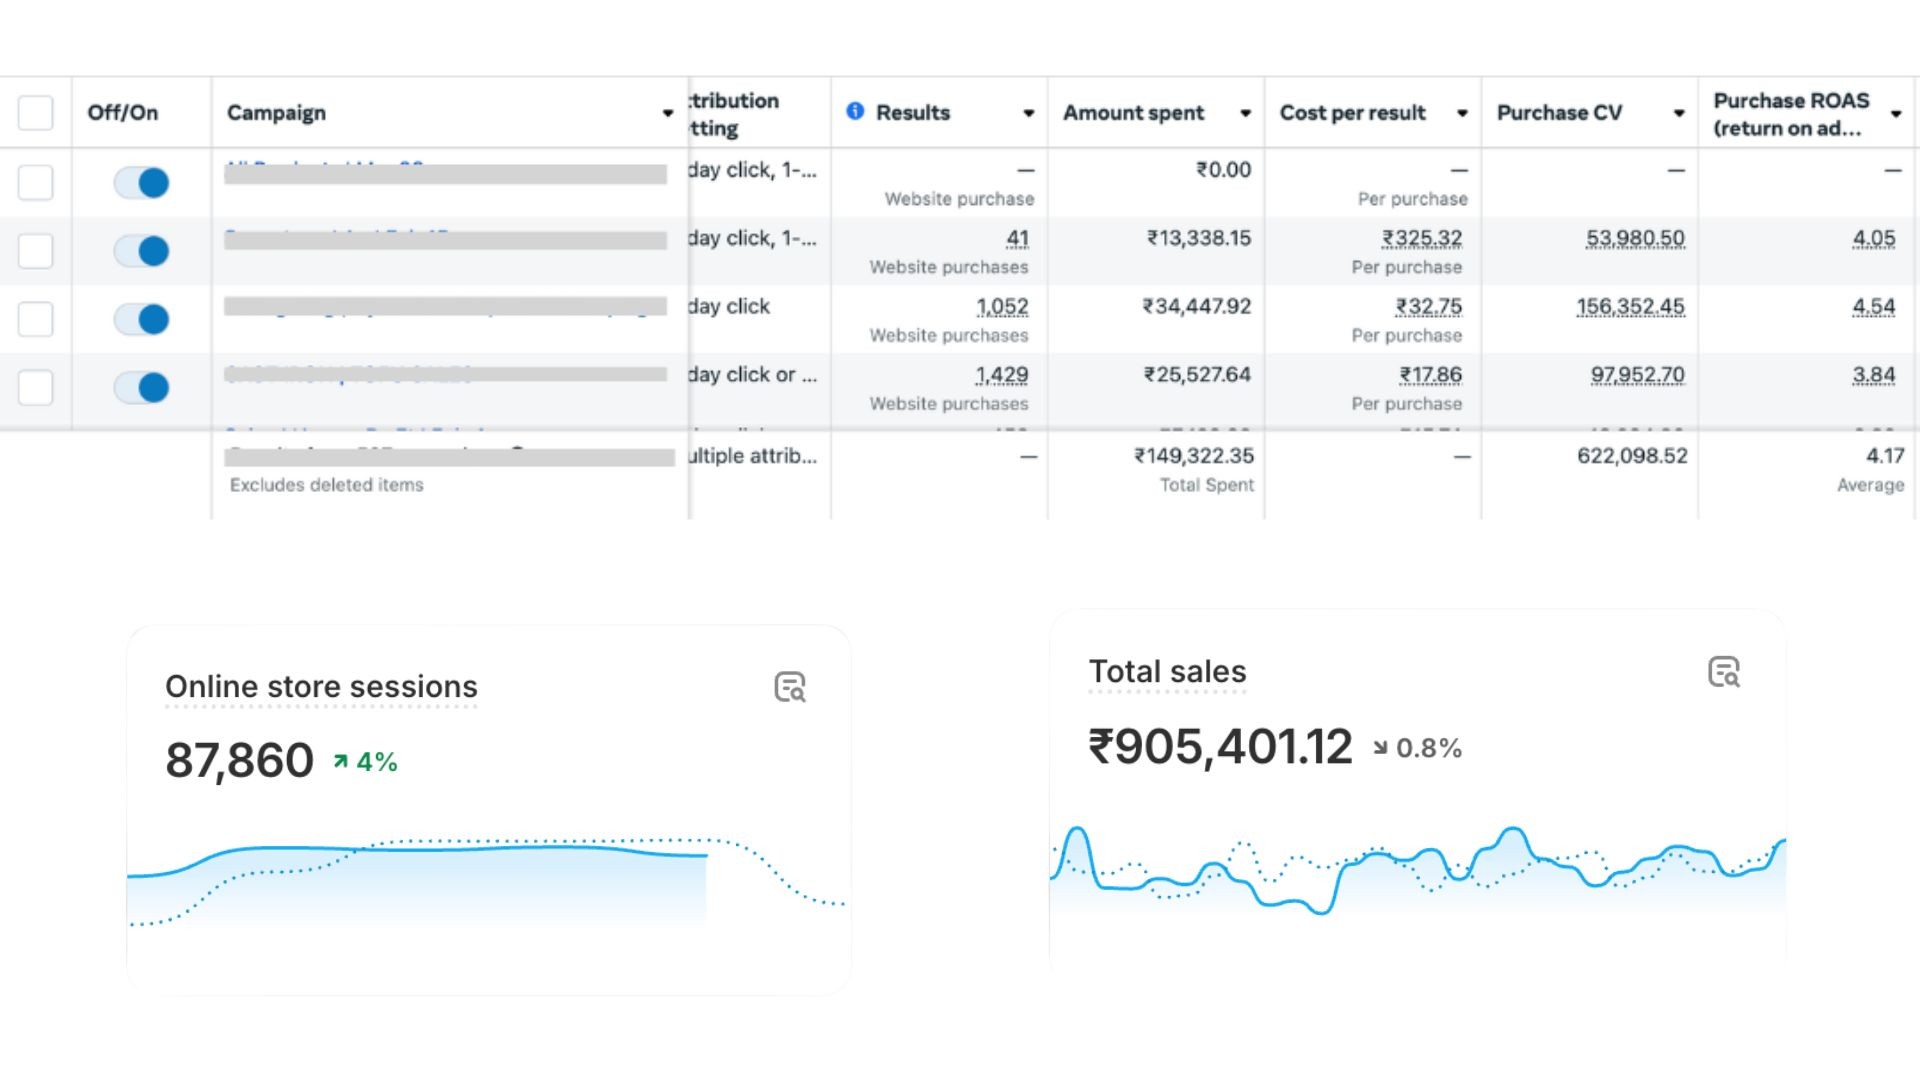This screenshot has width=1920, height=1080.
Task: Open the Results column dropdown arrow
Action: 1028,113
